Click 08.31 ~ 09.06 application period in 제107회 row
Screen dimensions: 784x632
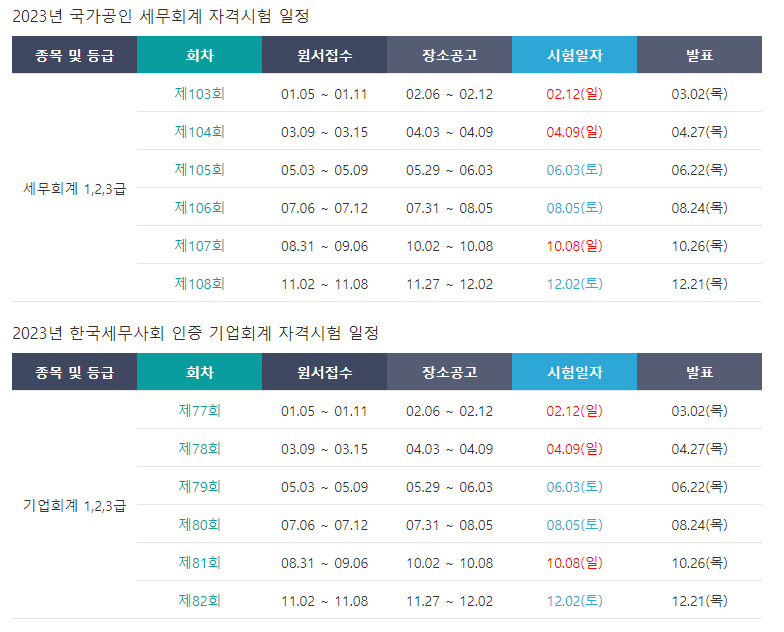tap(324, 246)
